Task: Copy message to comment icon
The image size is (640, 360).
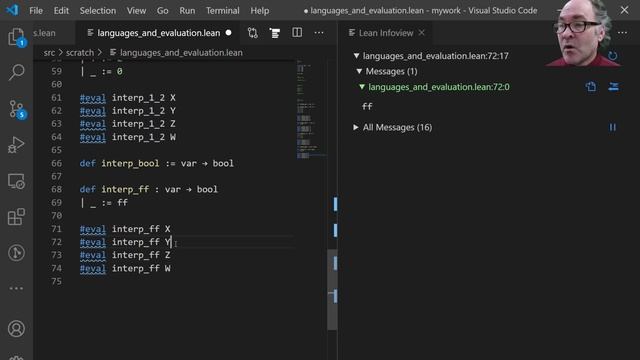Action: click(x=591, y=87)
